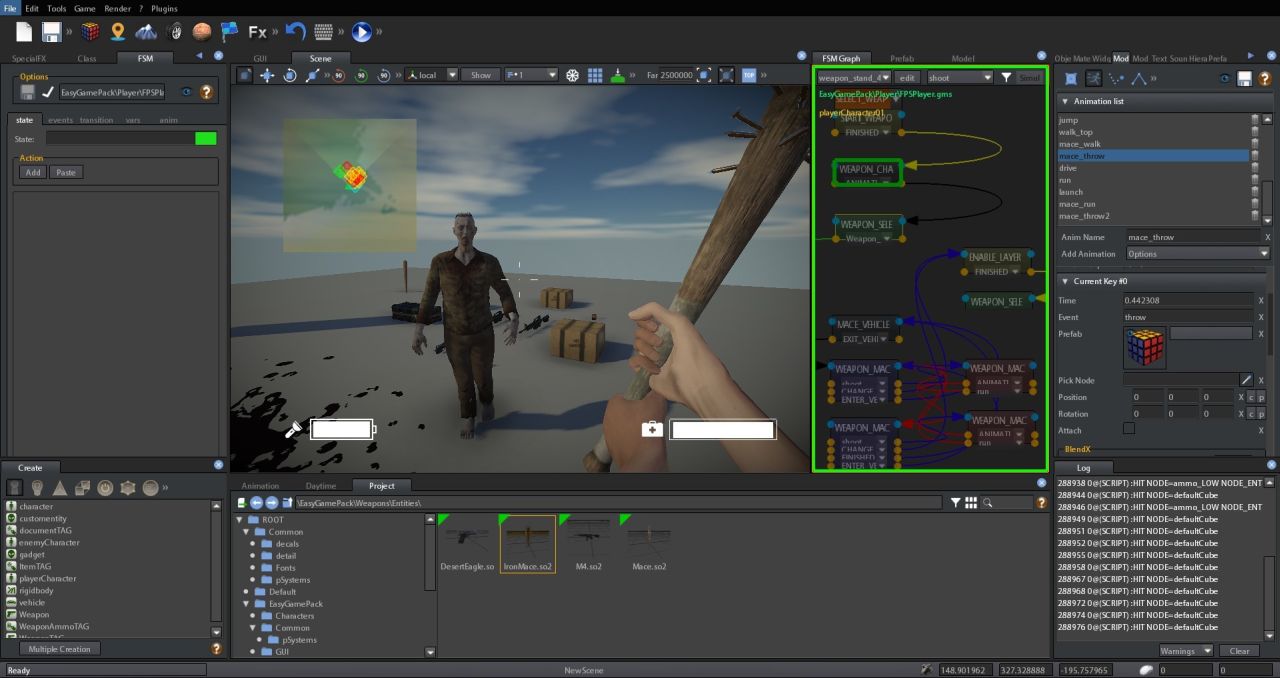1280x678 pixels.
Task: Click the Clear button in Log panel
Action: pos(1239,651)
